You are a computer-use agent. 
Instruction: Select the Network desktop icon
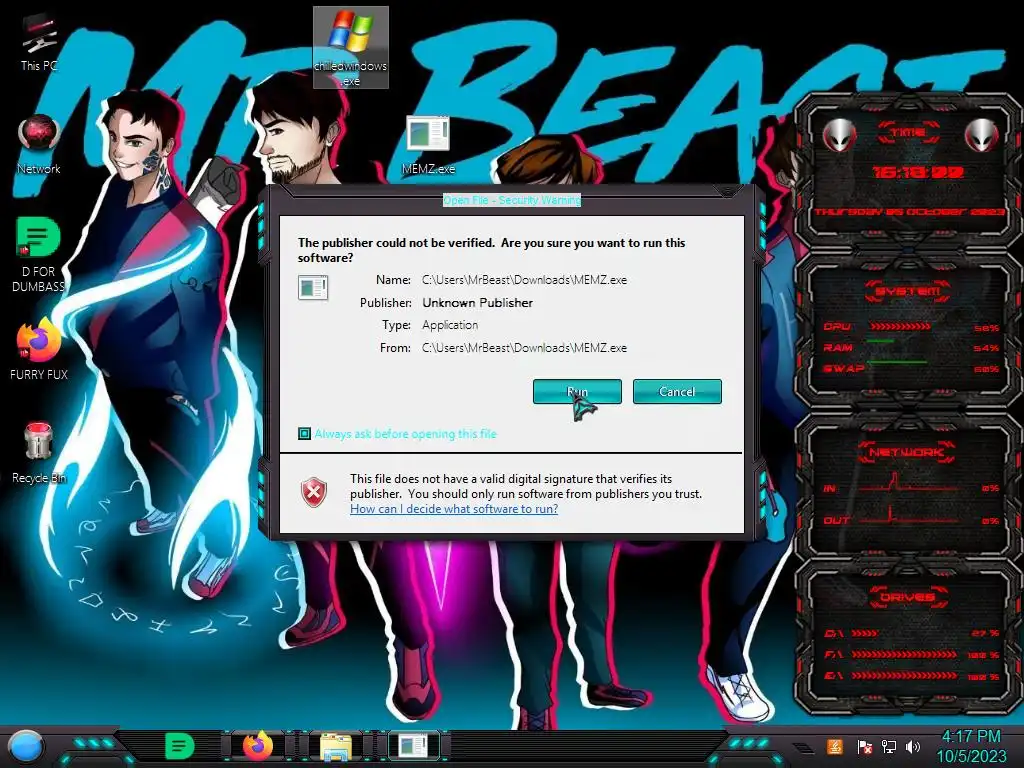coord(39,145)
